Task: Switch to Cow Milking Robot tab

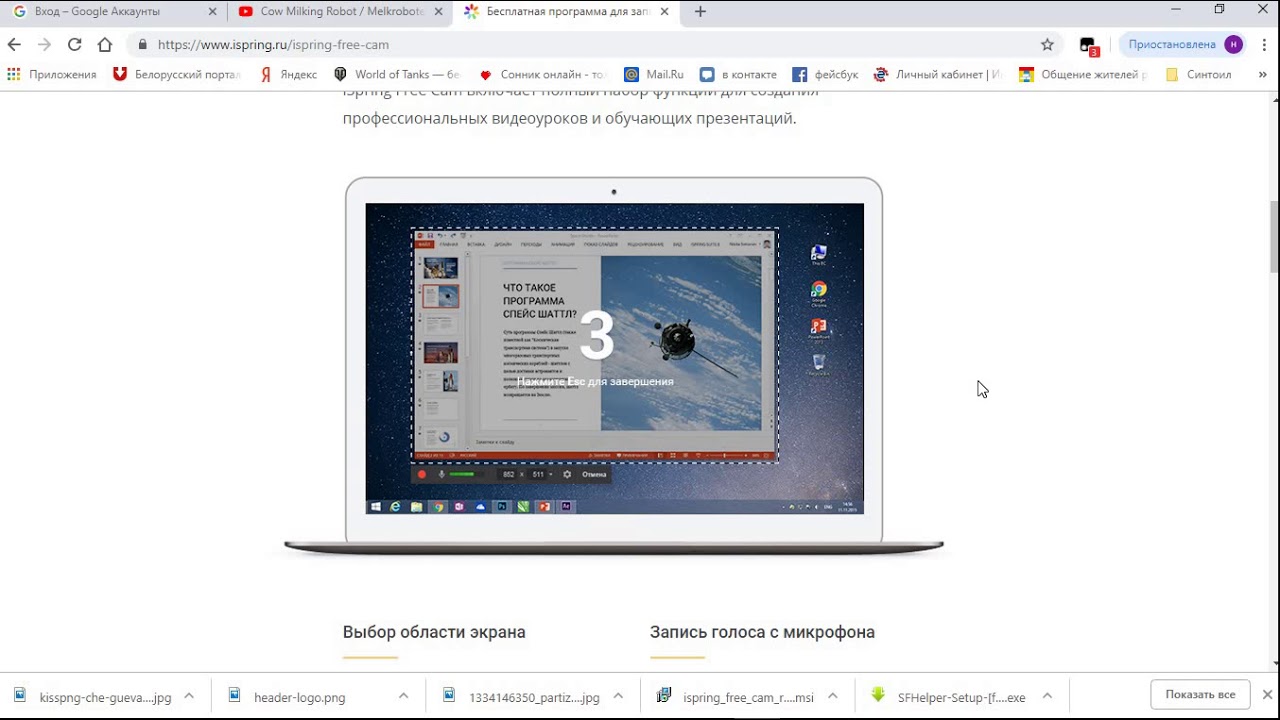Action: (339, 12)
